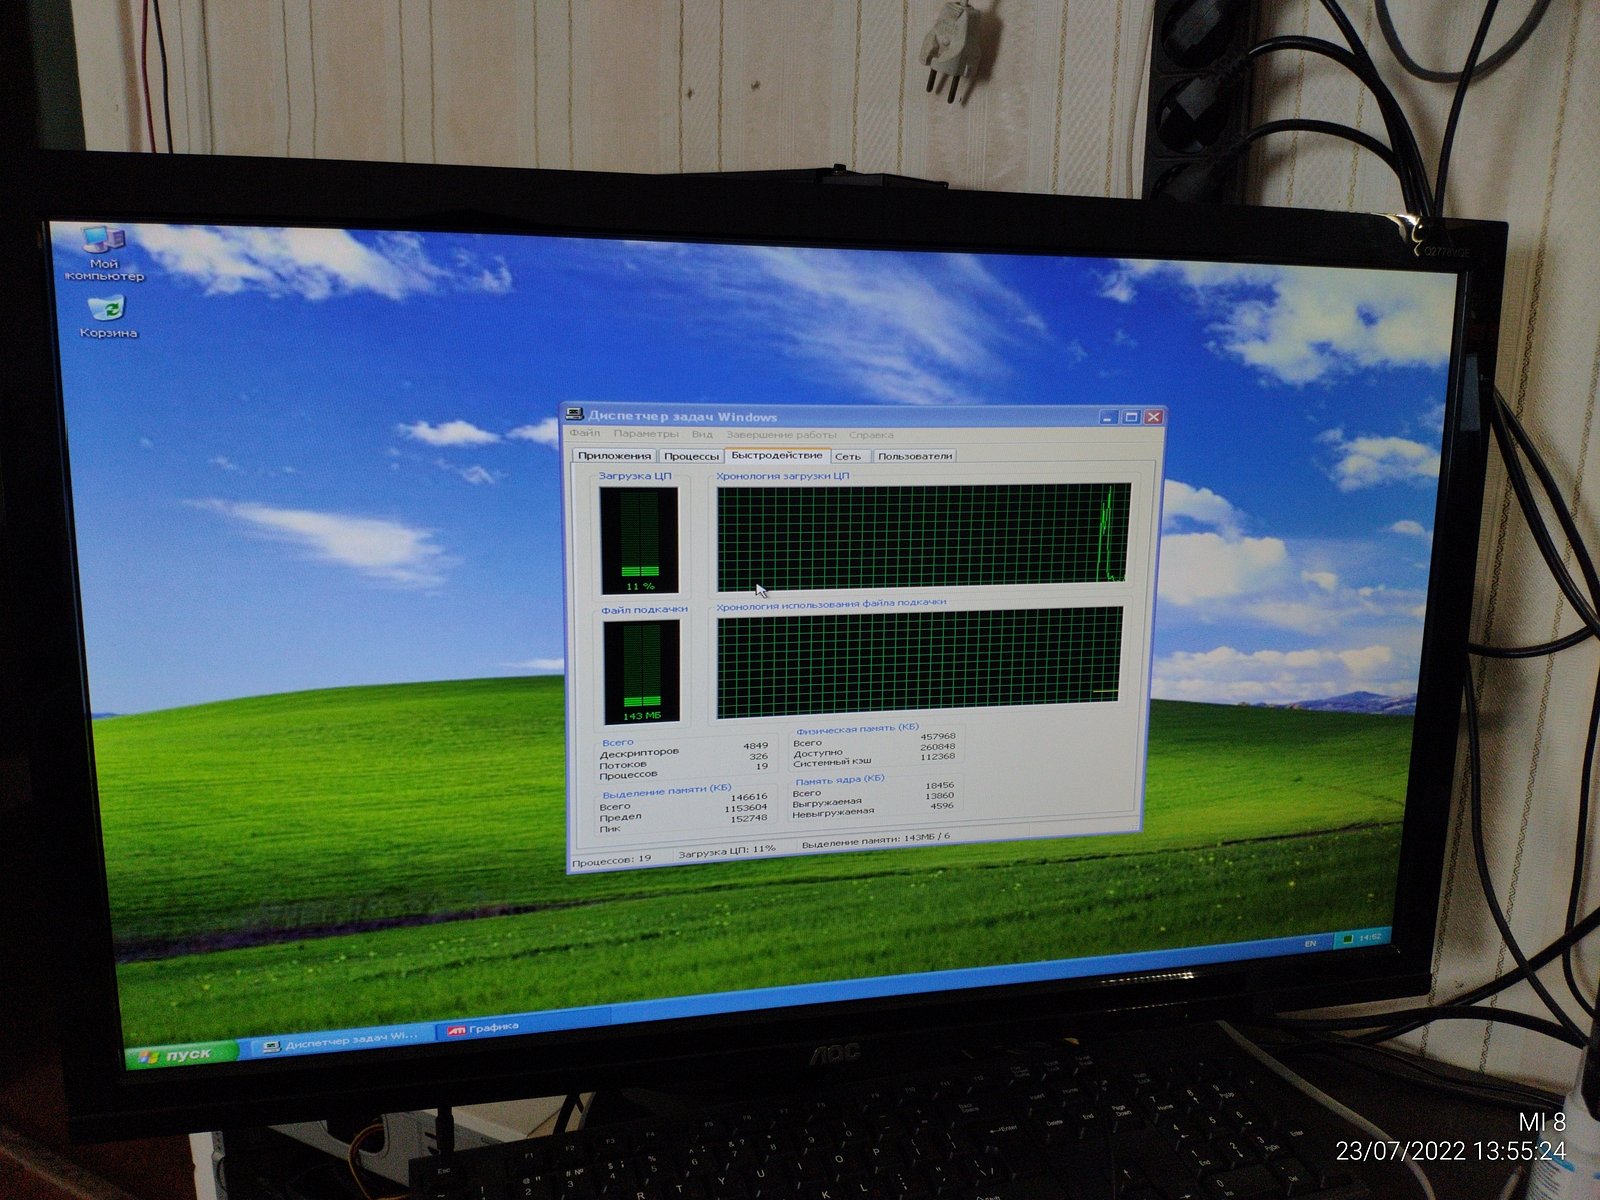This screenshot has width=1600, height=1200.
Task: Open the Справка menu
Action: tap(871, 435)
